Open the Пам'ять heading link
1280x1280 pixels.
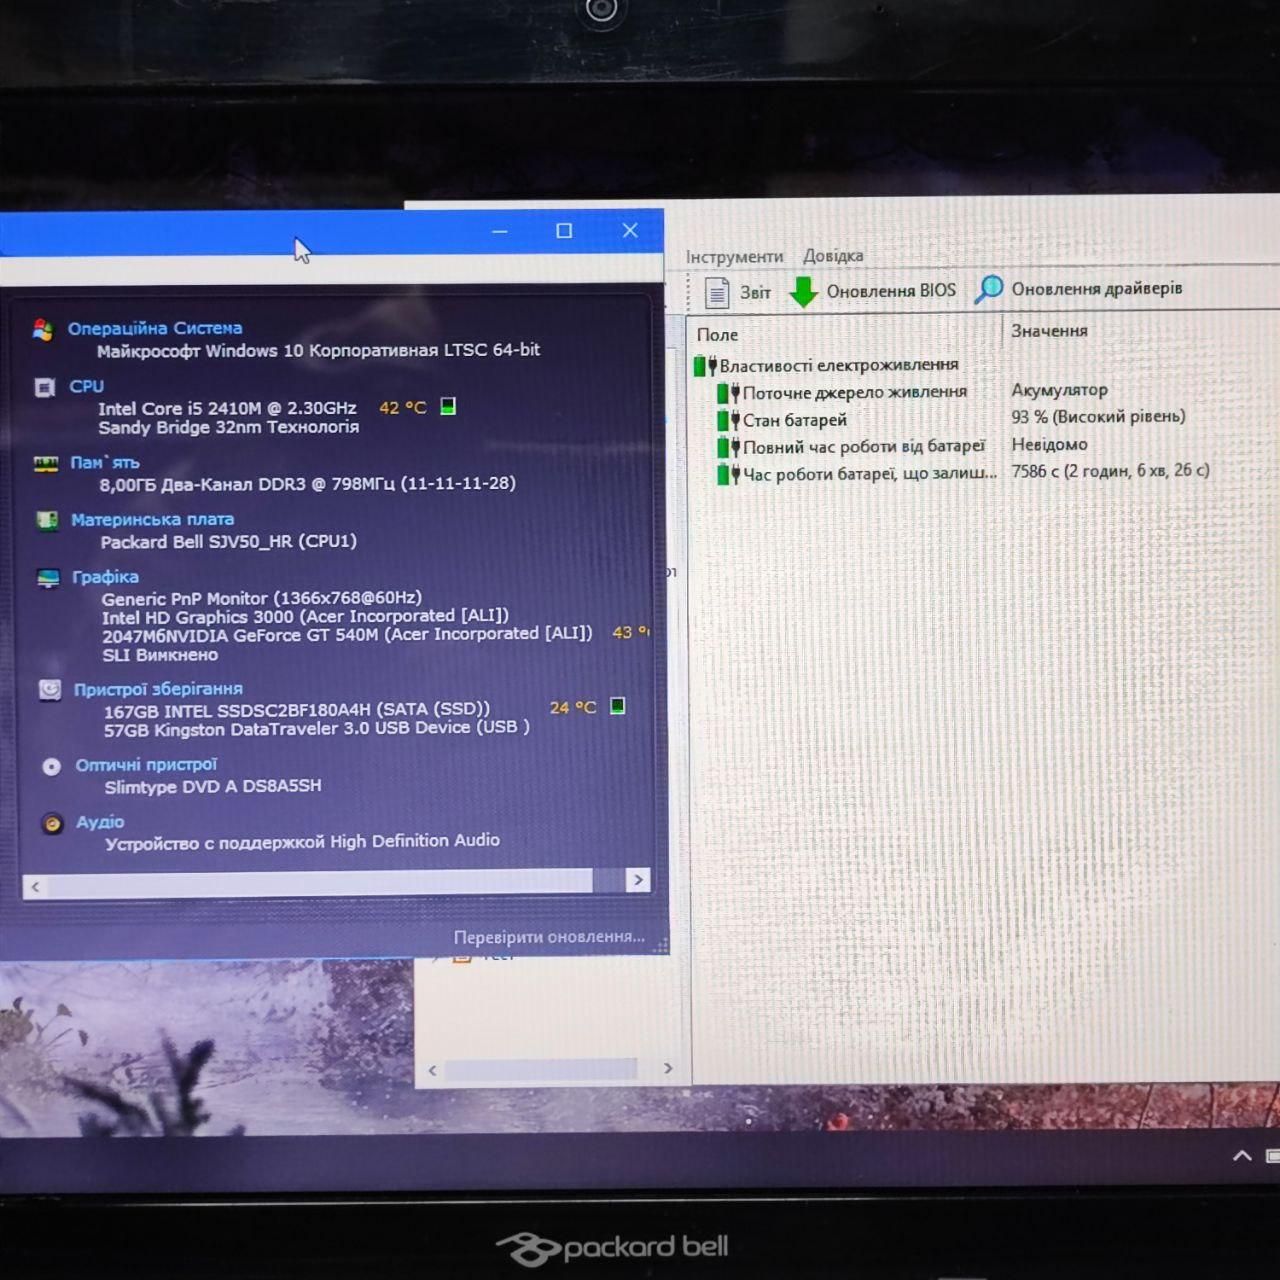(105, 463)
